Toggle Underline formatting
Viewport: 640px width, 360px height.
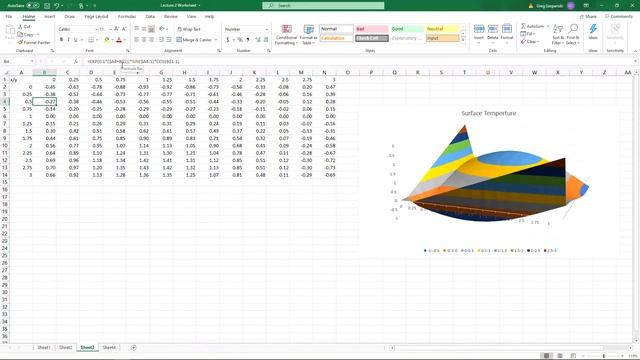(x=75, y=40)
